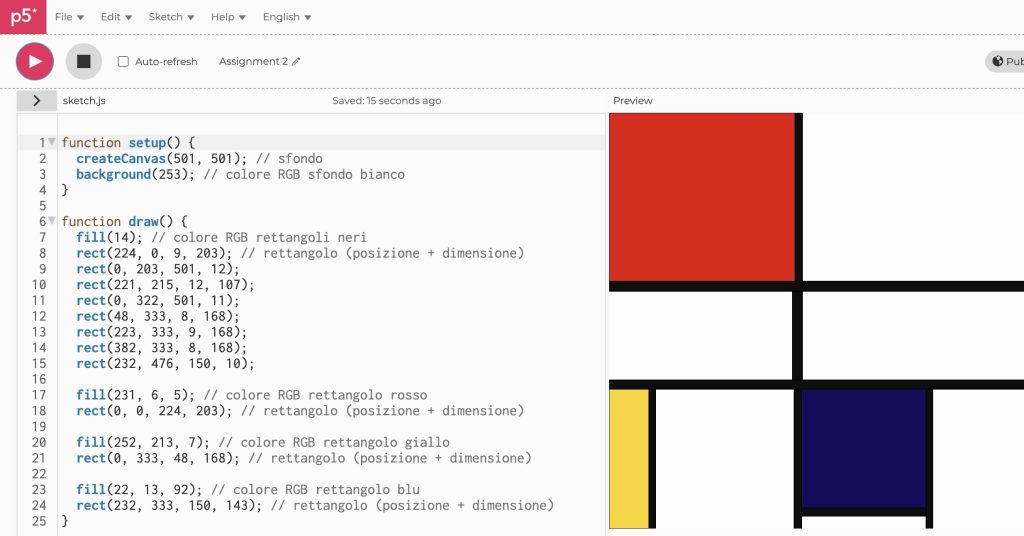Click the p5* logo home icon
Screen dimensions: 1024x536
point(22,16)
